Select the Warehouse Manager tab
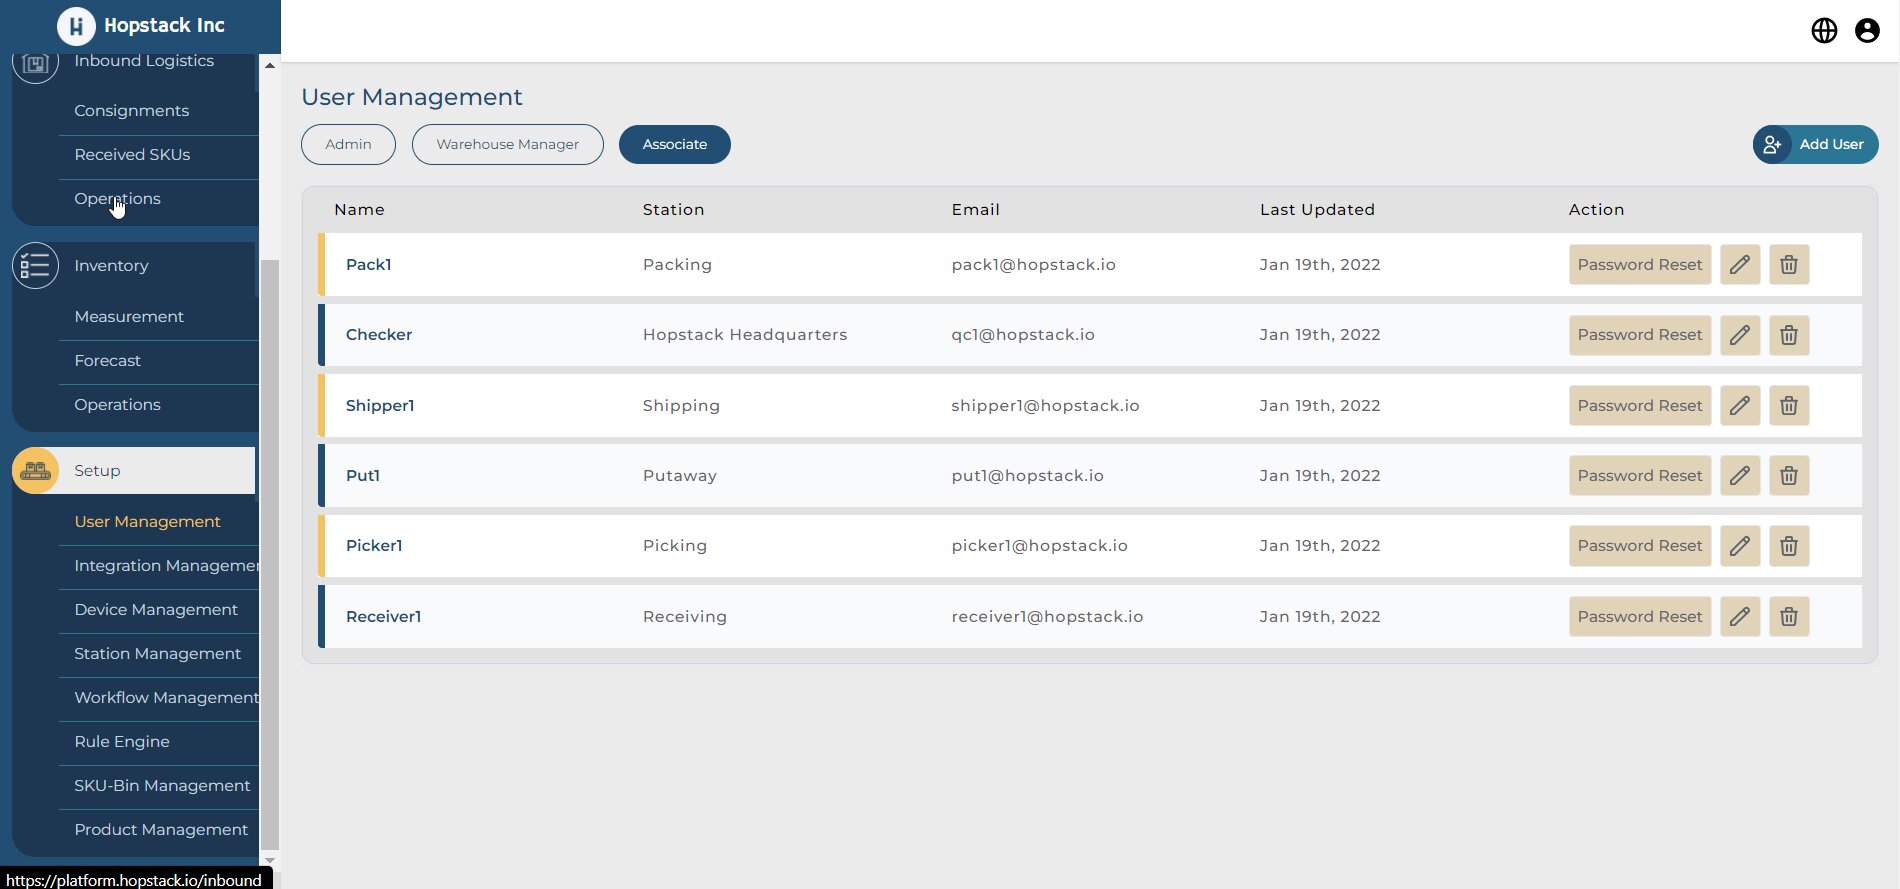Screen dimensions: 1900x889 (x=507, y=144)
